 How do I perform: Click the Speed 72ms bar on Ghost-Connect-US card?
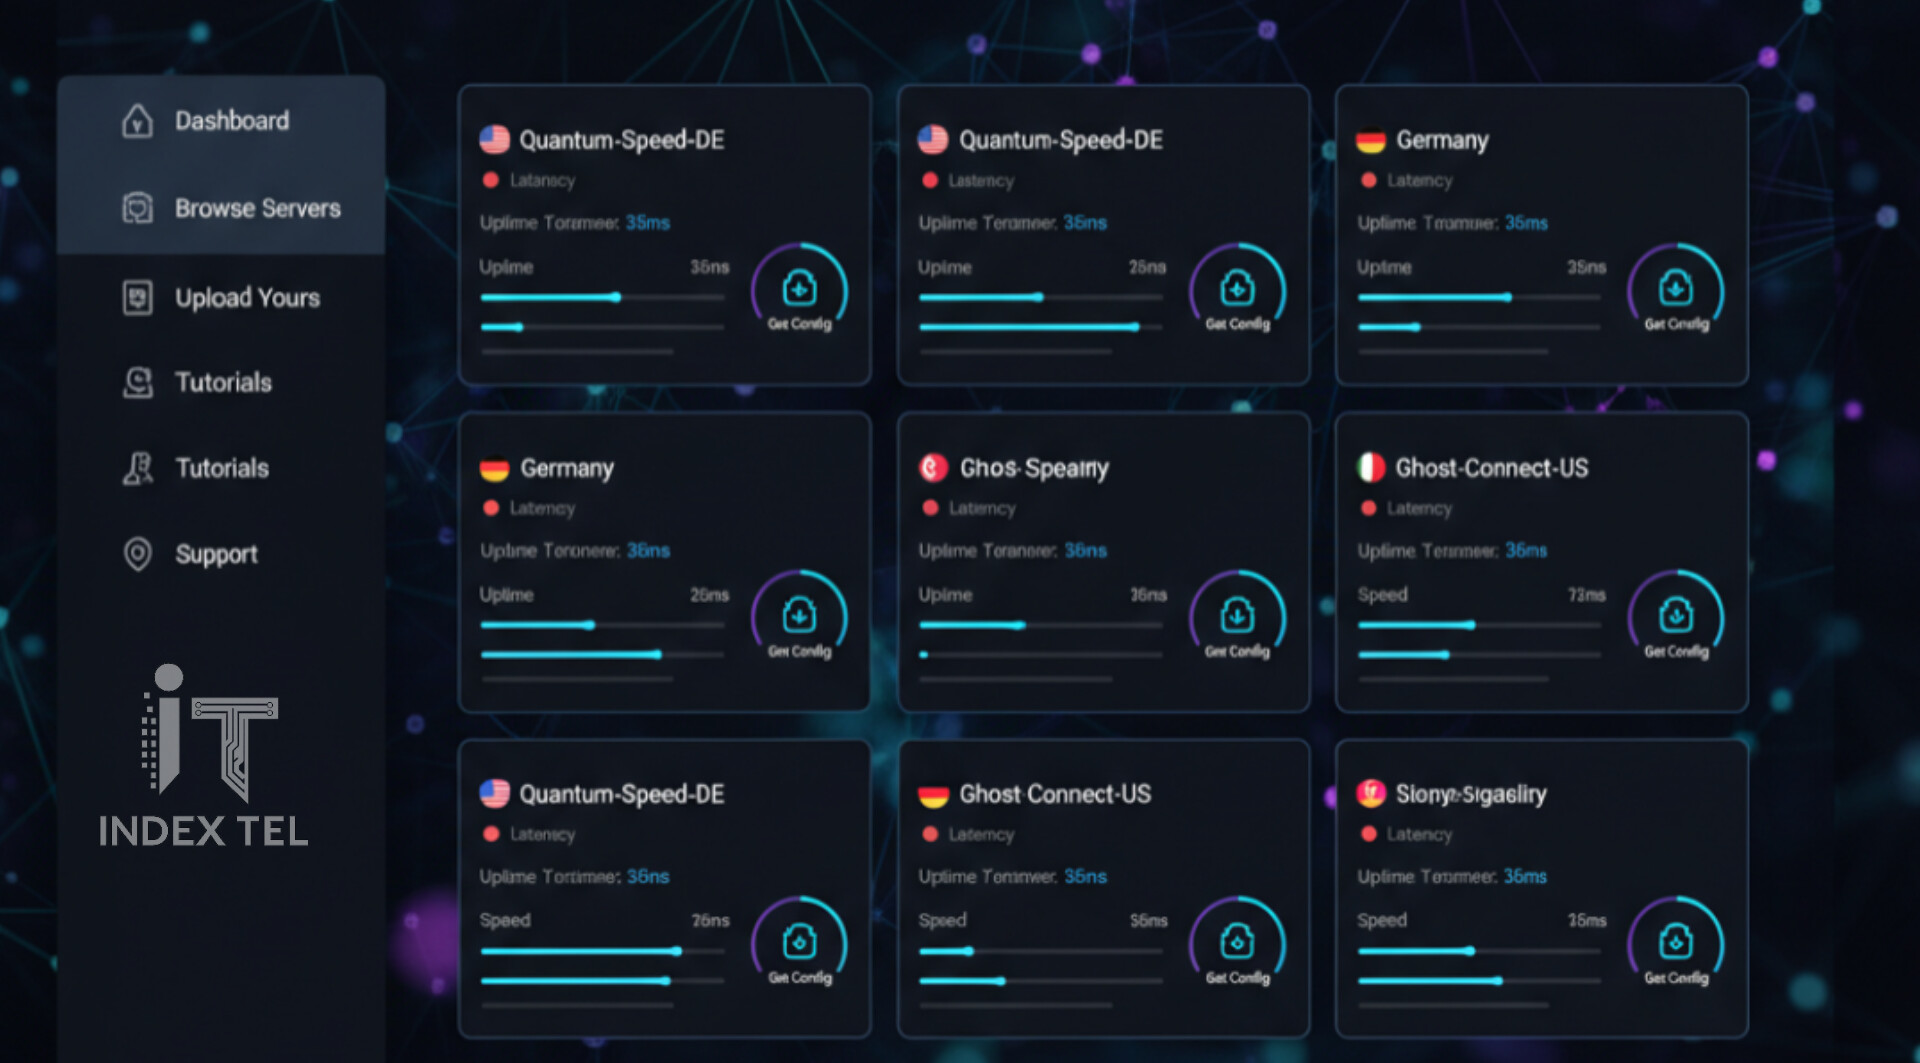(1479, 625)
